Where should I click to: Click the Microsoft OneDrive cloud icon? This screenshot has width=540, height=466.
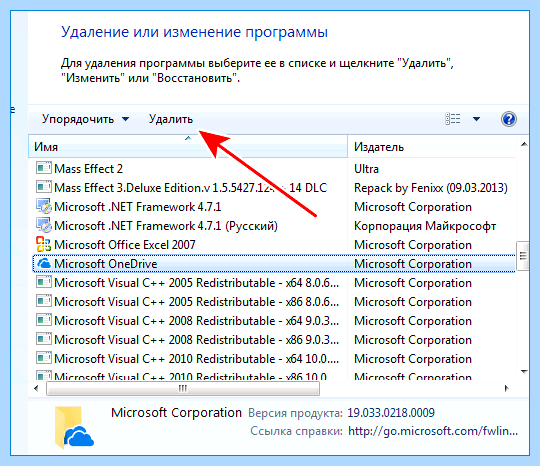[x=44, y=263]
